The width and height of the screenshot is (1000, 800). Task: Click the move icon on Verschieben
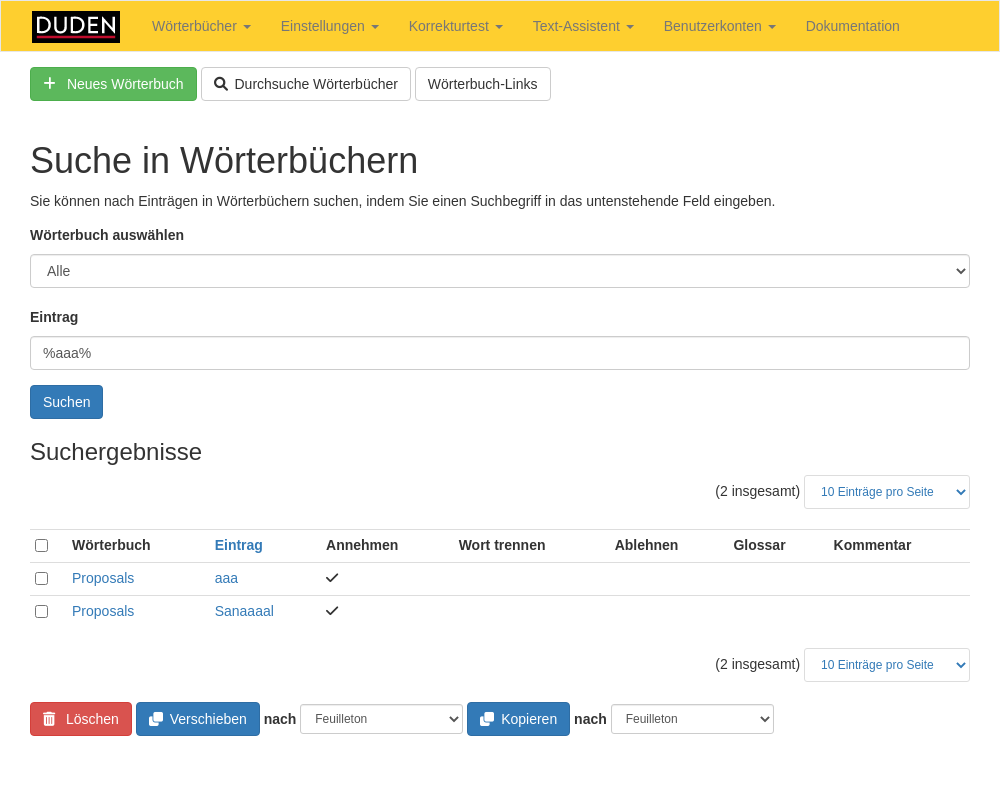tap(156, 719)
